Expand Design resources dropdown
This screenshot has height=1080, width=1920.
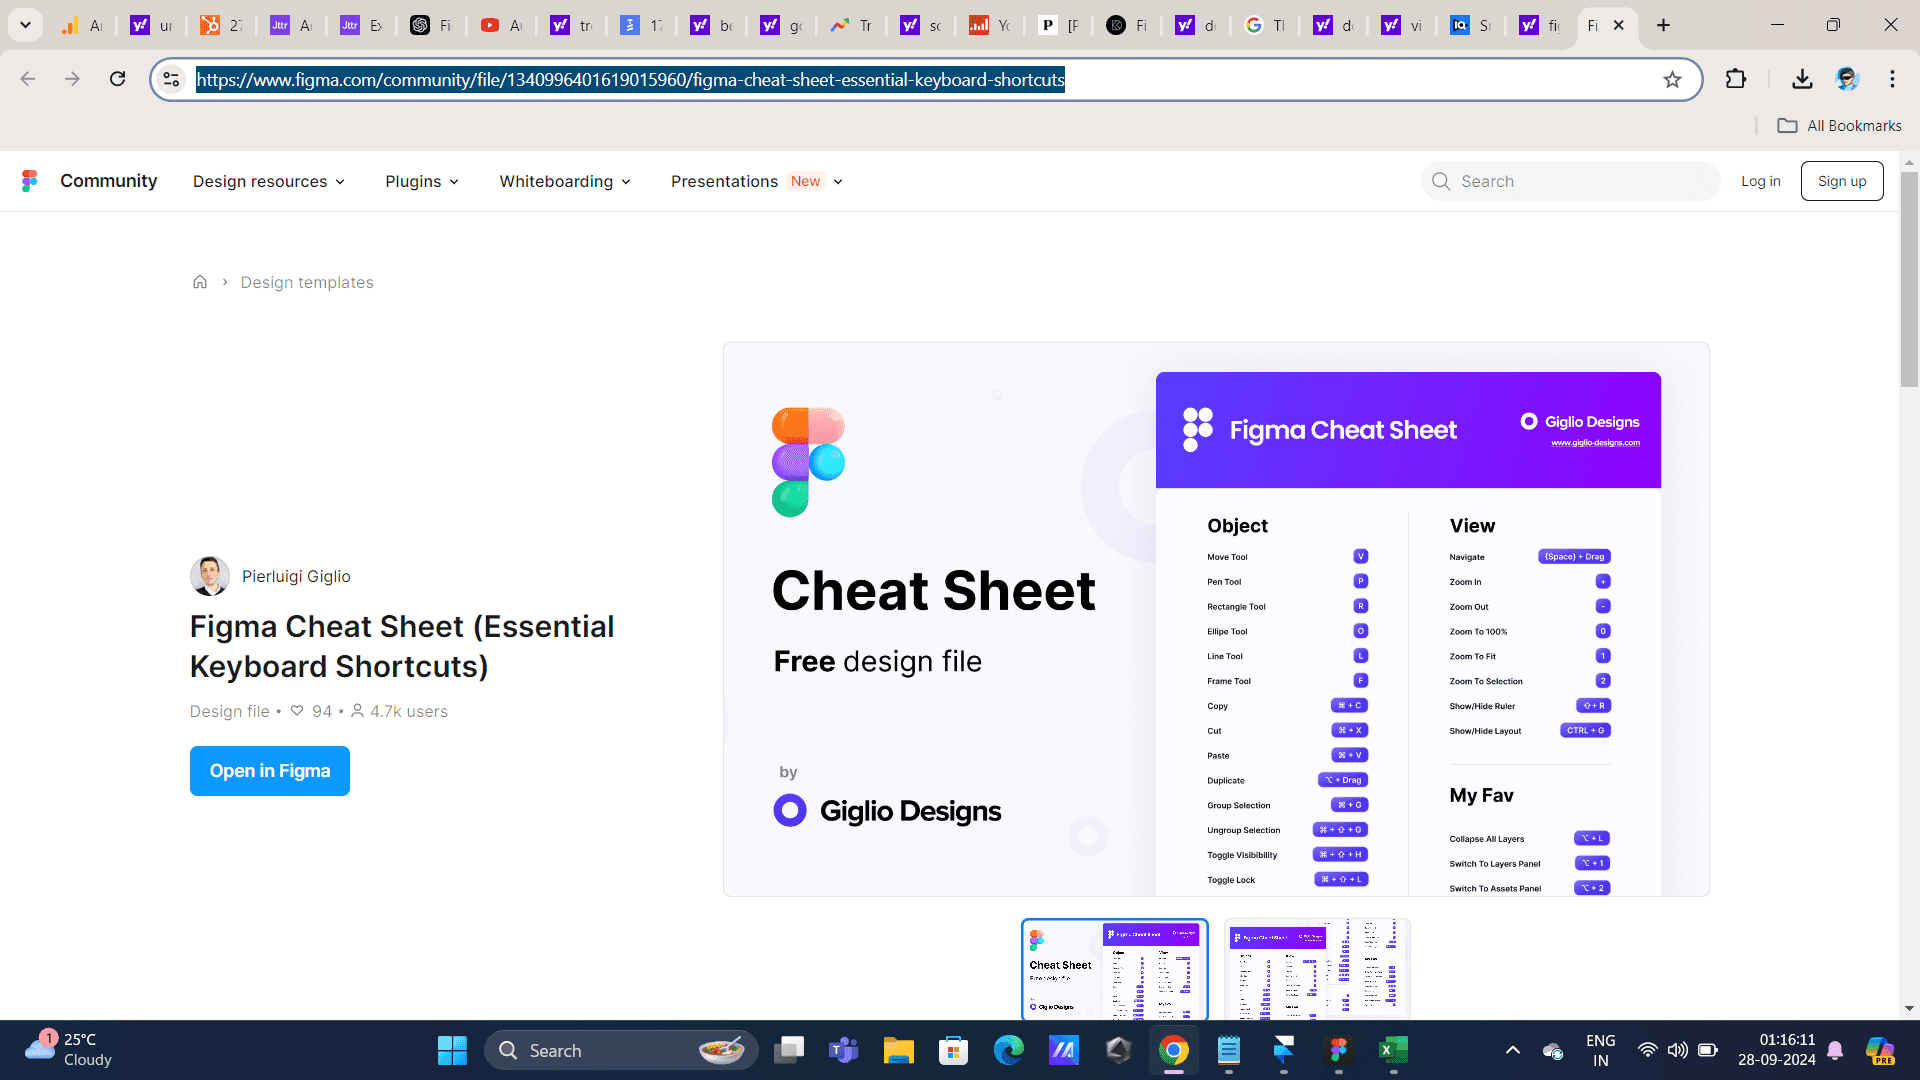pos(269,181)
